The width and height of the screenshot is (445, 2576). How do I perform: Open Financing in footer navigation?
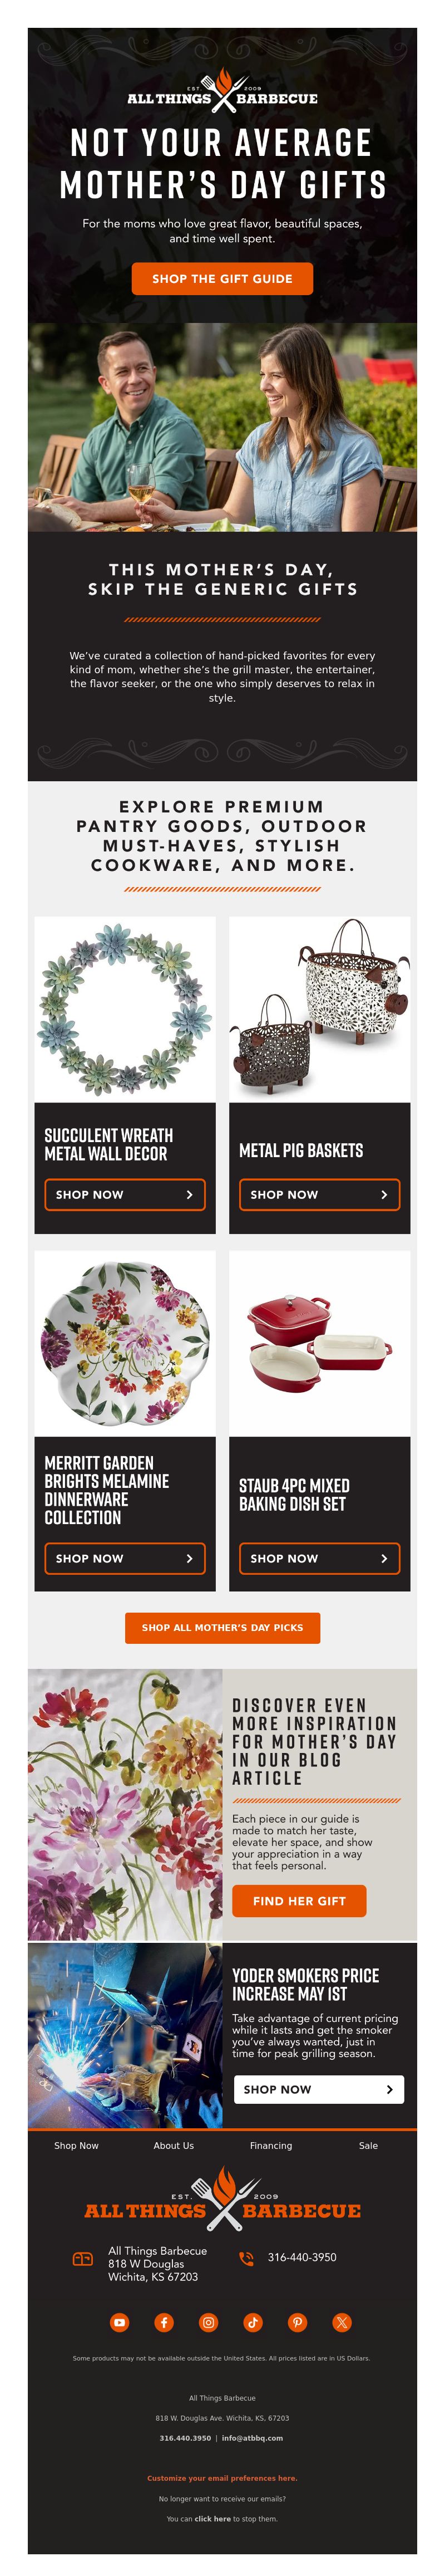(271, 2146)
